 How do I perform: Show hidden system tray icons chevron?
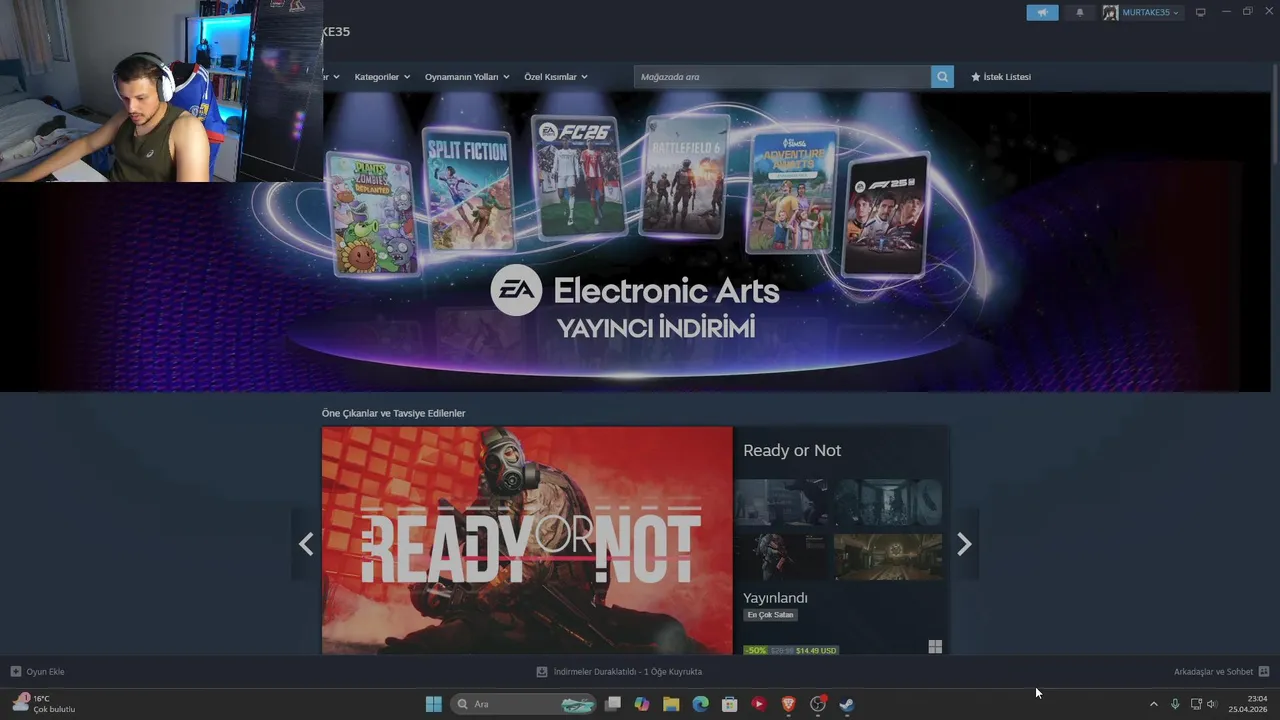click(1153, 704)
